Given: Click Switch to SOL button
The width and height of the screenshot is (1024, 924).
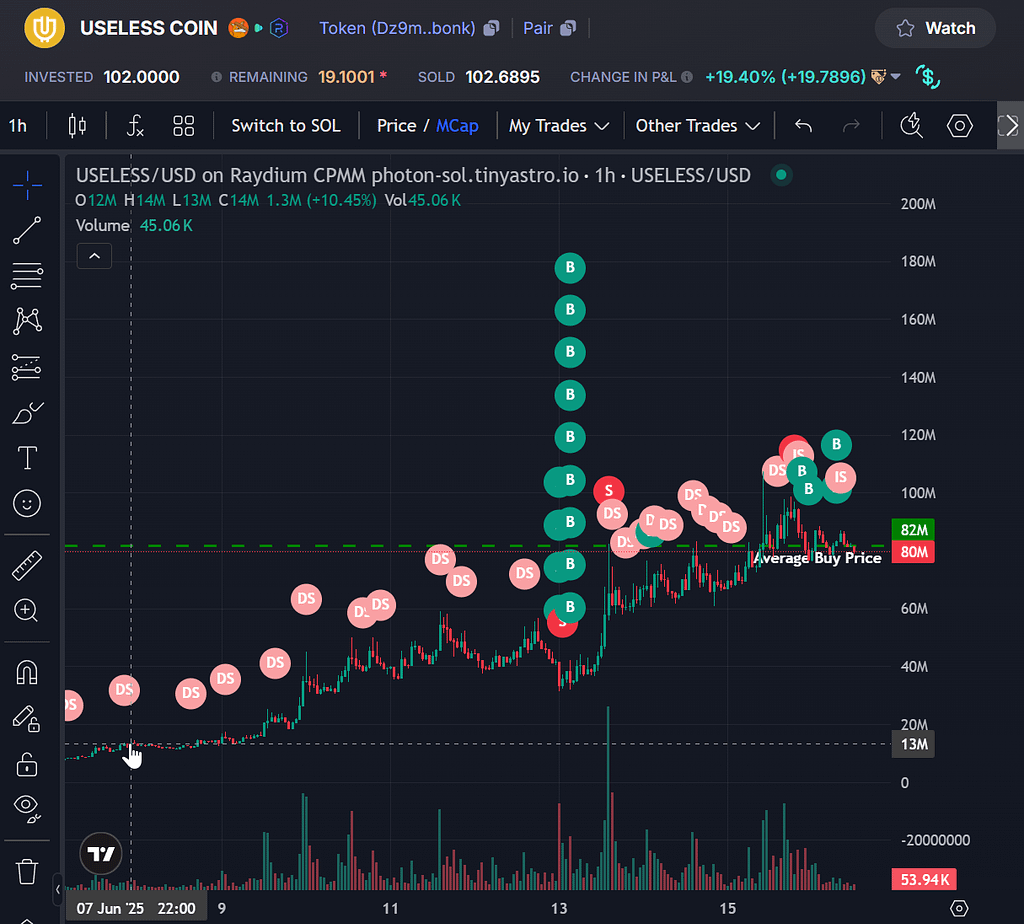Looking at the screenshot, I should pyautogui.click(x=286, y=126).
